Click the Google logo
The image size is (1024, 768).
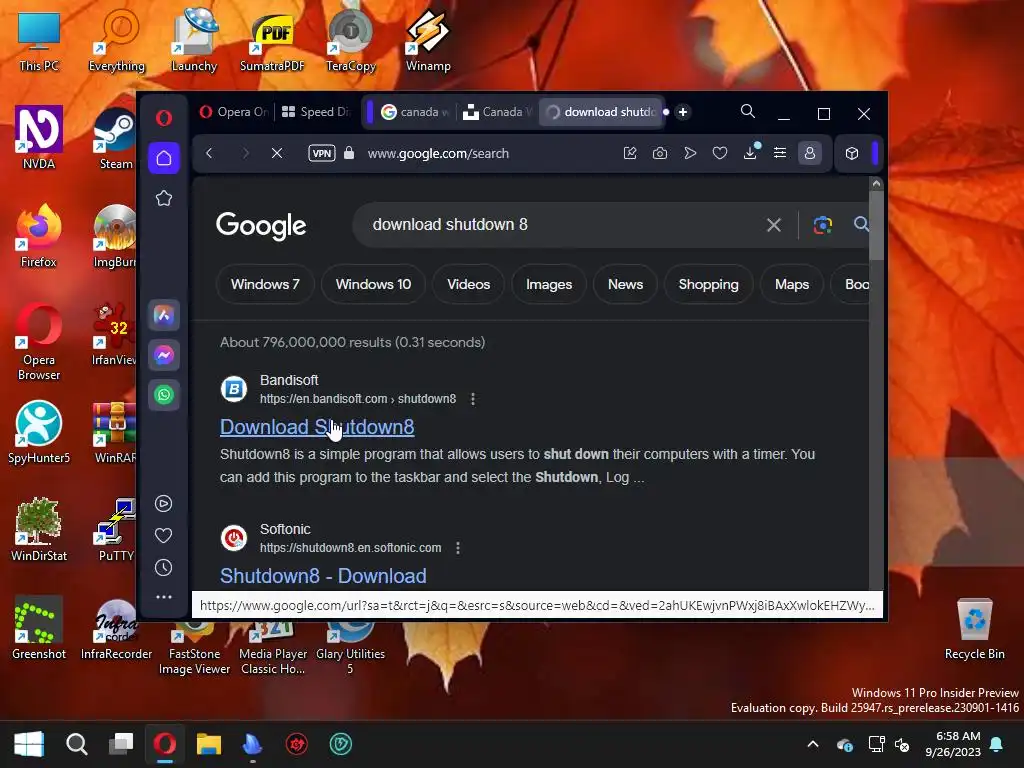pos(261,226)
